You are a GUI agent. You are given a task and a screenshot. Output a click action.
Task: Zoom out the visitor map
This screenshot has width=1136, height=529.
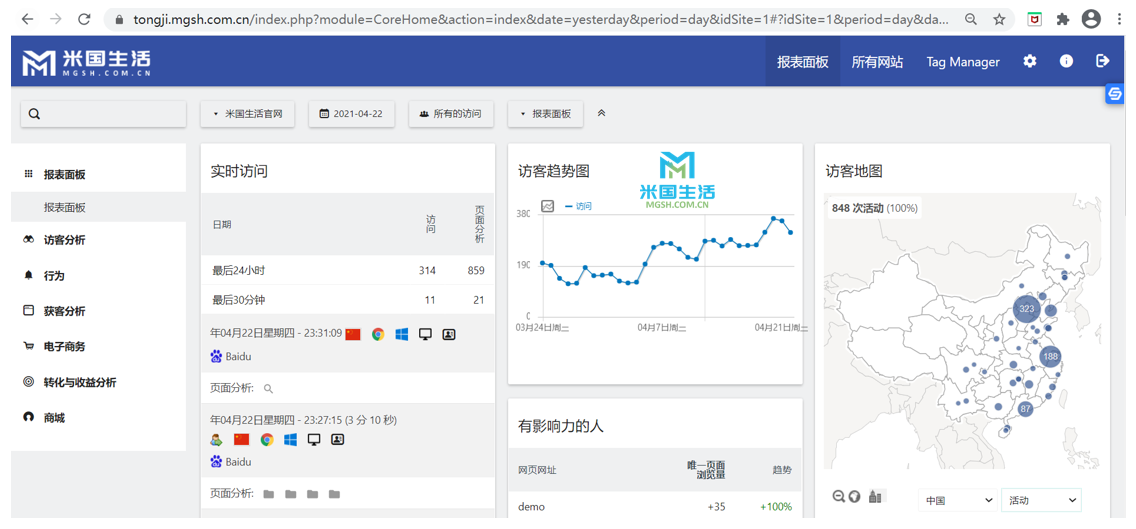(839, 497)
